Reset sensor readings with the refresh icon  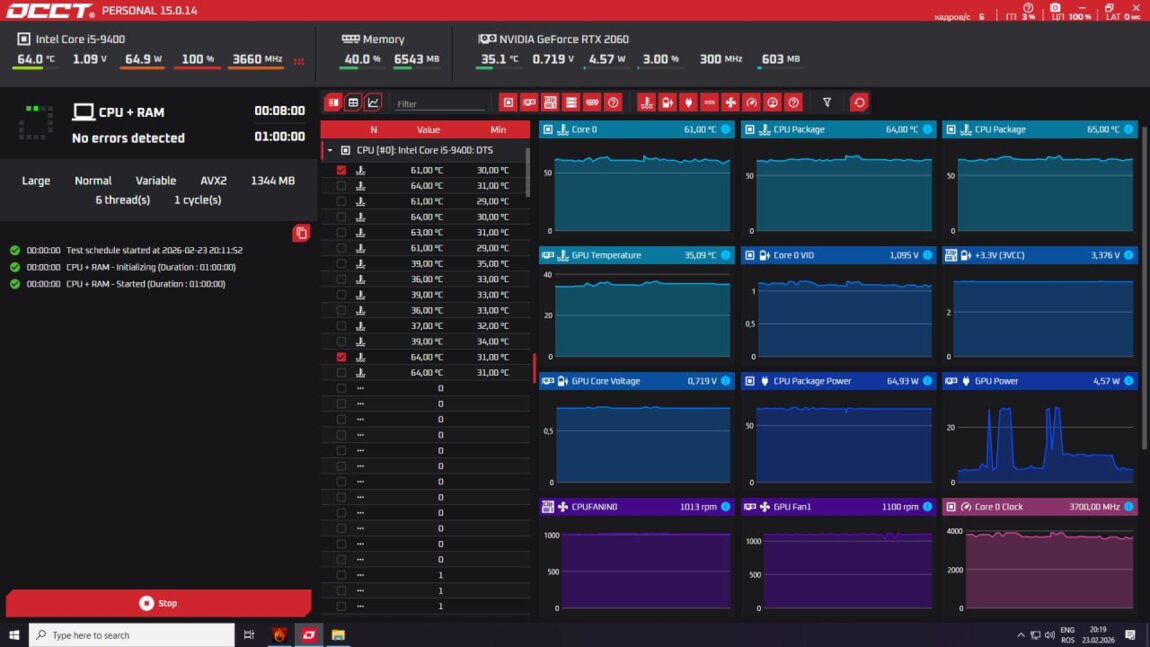coord(859,102)
